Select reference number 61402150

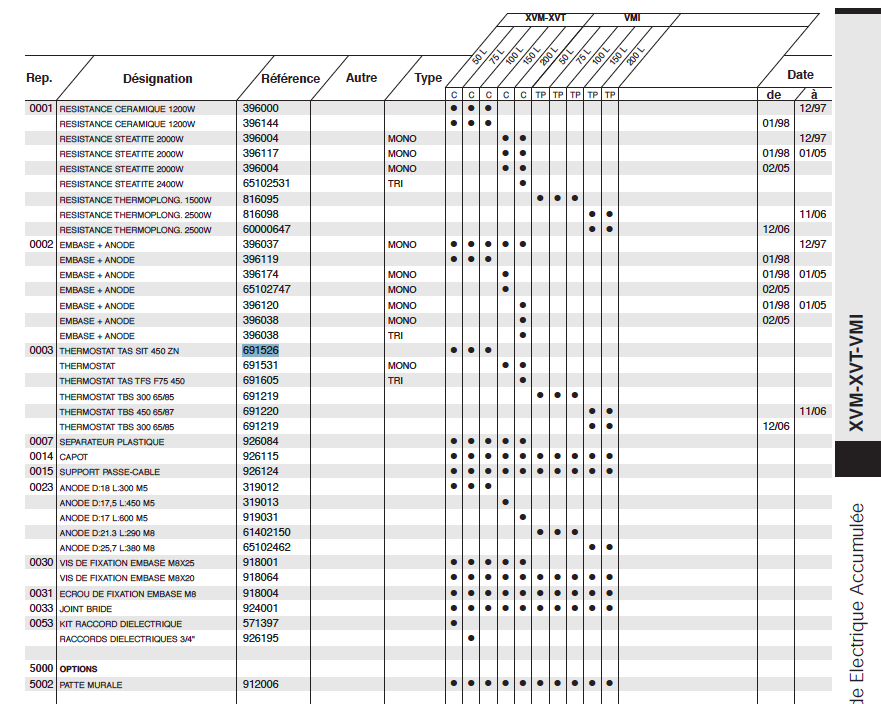266,532
